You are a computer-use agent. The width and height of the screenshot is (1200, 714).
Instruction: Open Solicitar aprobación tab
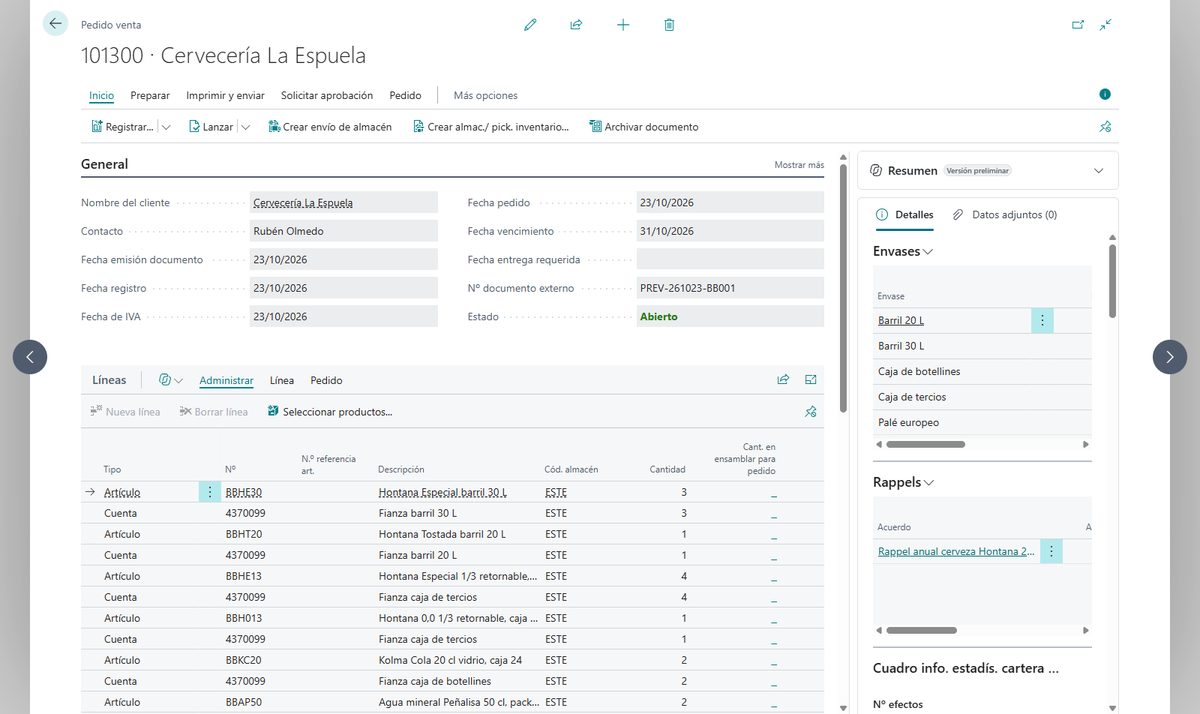(327, 95)
